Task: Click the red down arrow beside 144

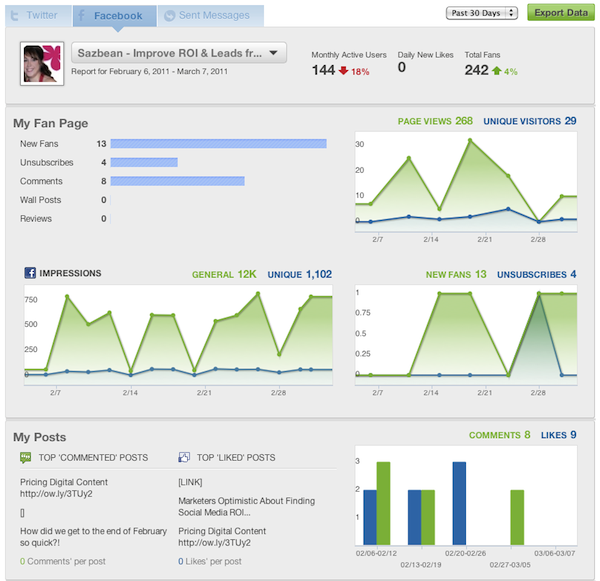Action: pyautogui.click(x=346, y=71)
